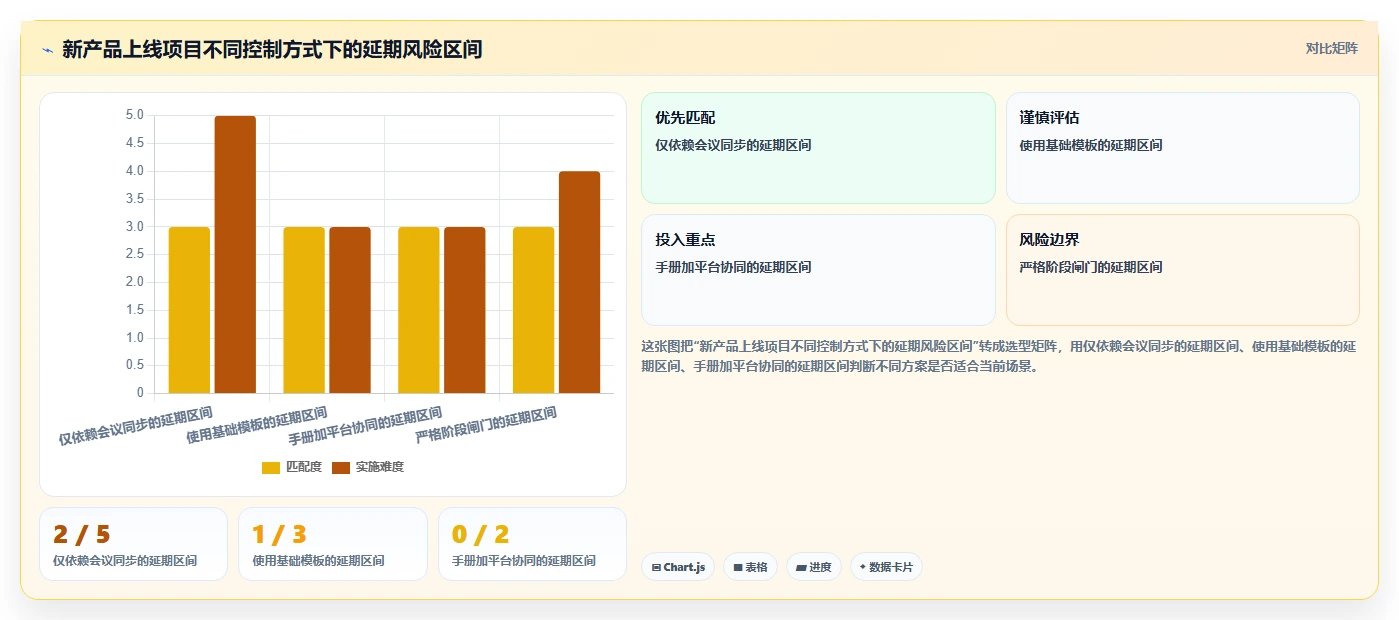
Task: Click the x-axis label 仅依赖会议同步的延期区间
Action: [136, 426]
